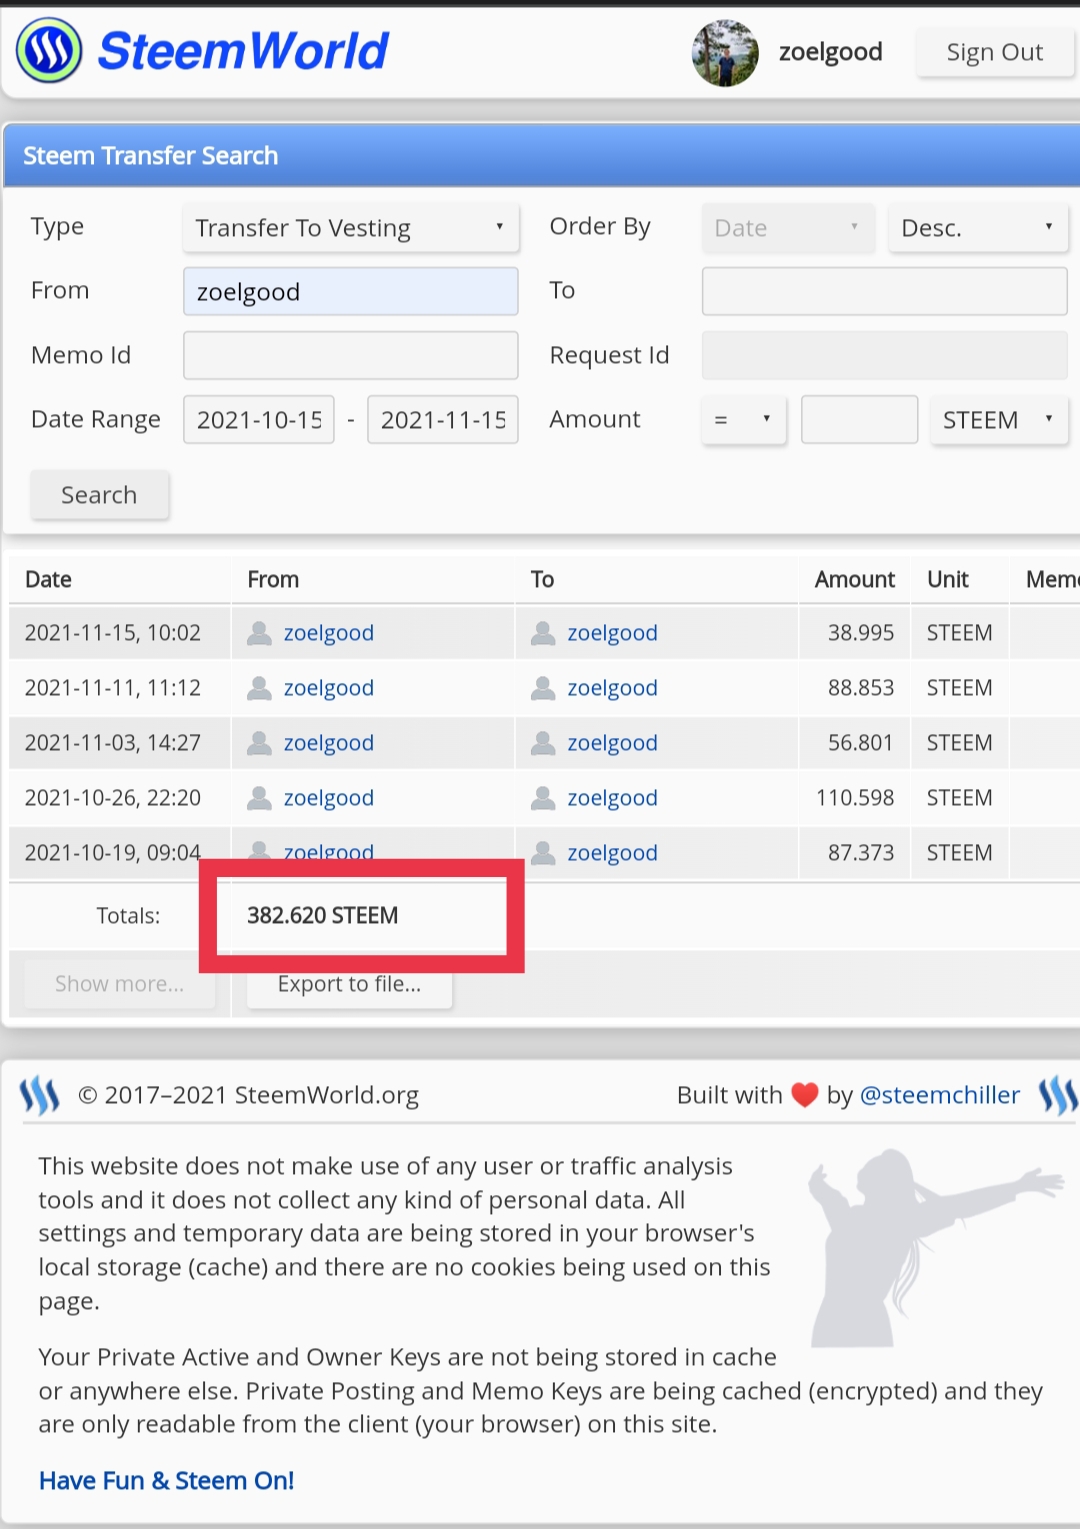The image size is (1080, 1529).
Task: Click the zoelgood username in the header
Action: (830, 52)
